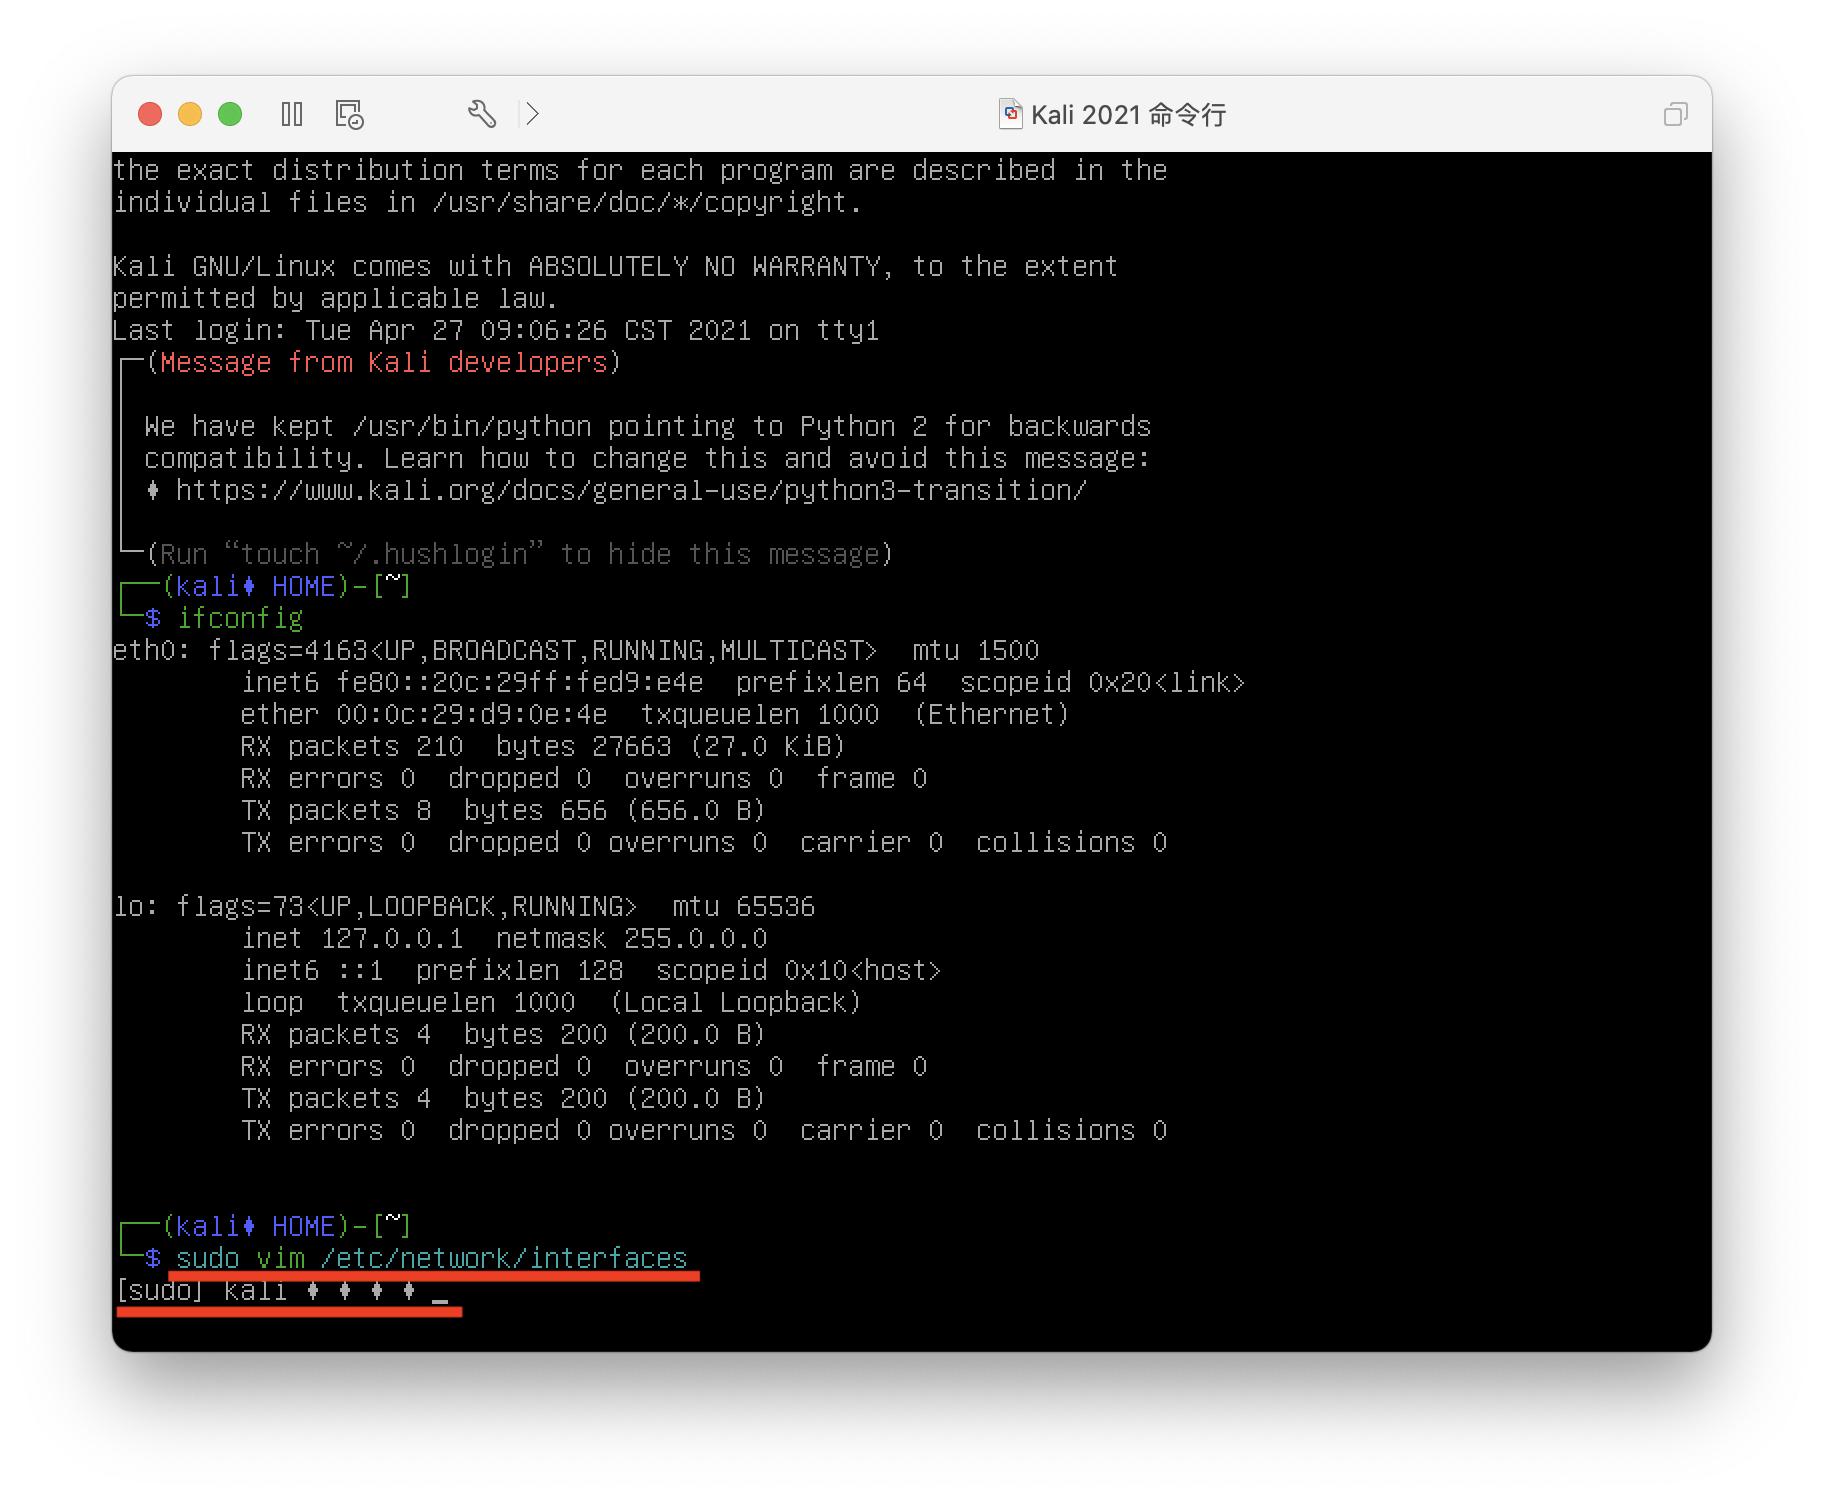Close the VM window with red button
This screenshot has width=1824, height=1500.
click(x=150, y=114)
